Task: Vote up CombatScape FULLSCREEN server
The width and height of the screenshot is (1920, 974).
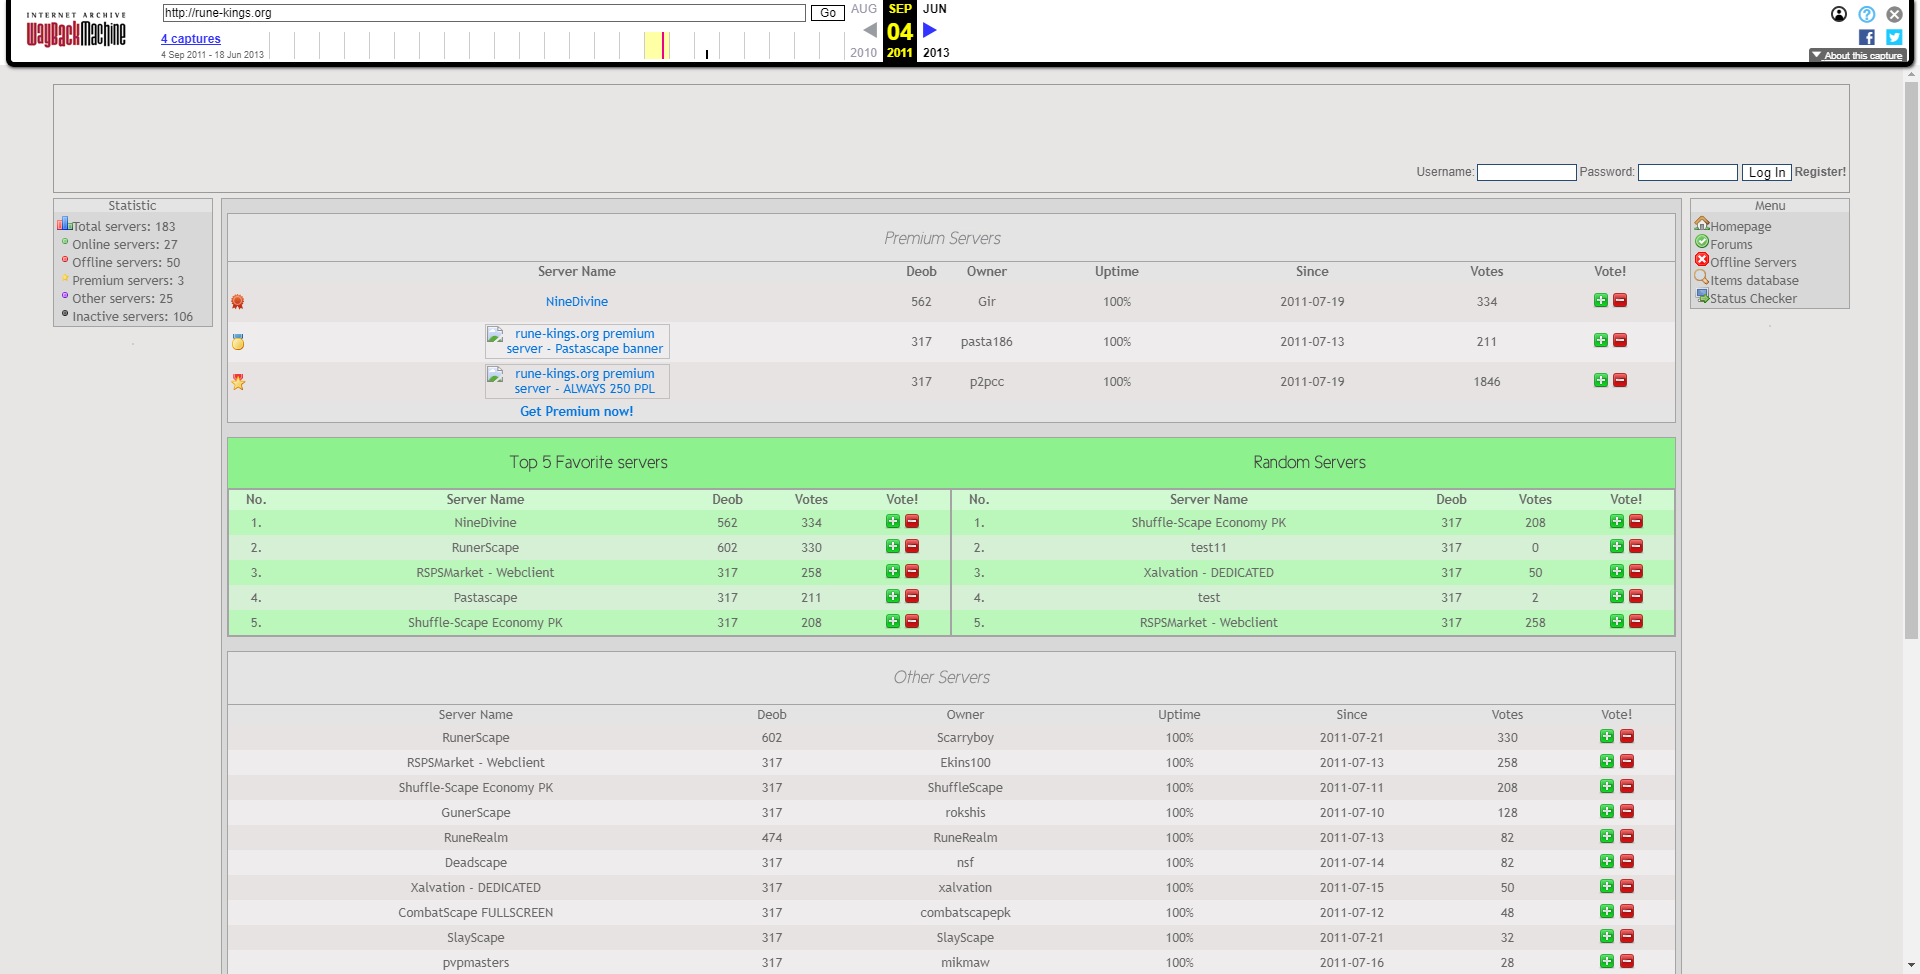Action: click(1607, 911)
